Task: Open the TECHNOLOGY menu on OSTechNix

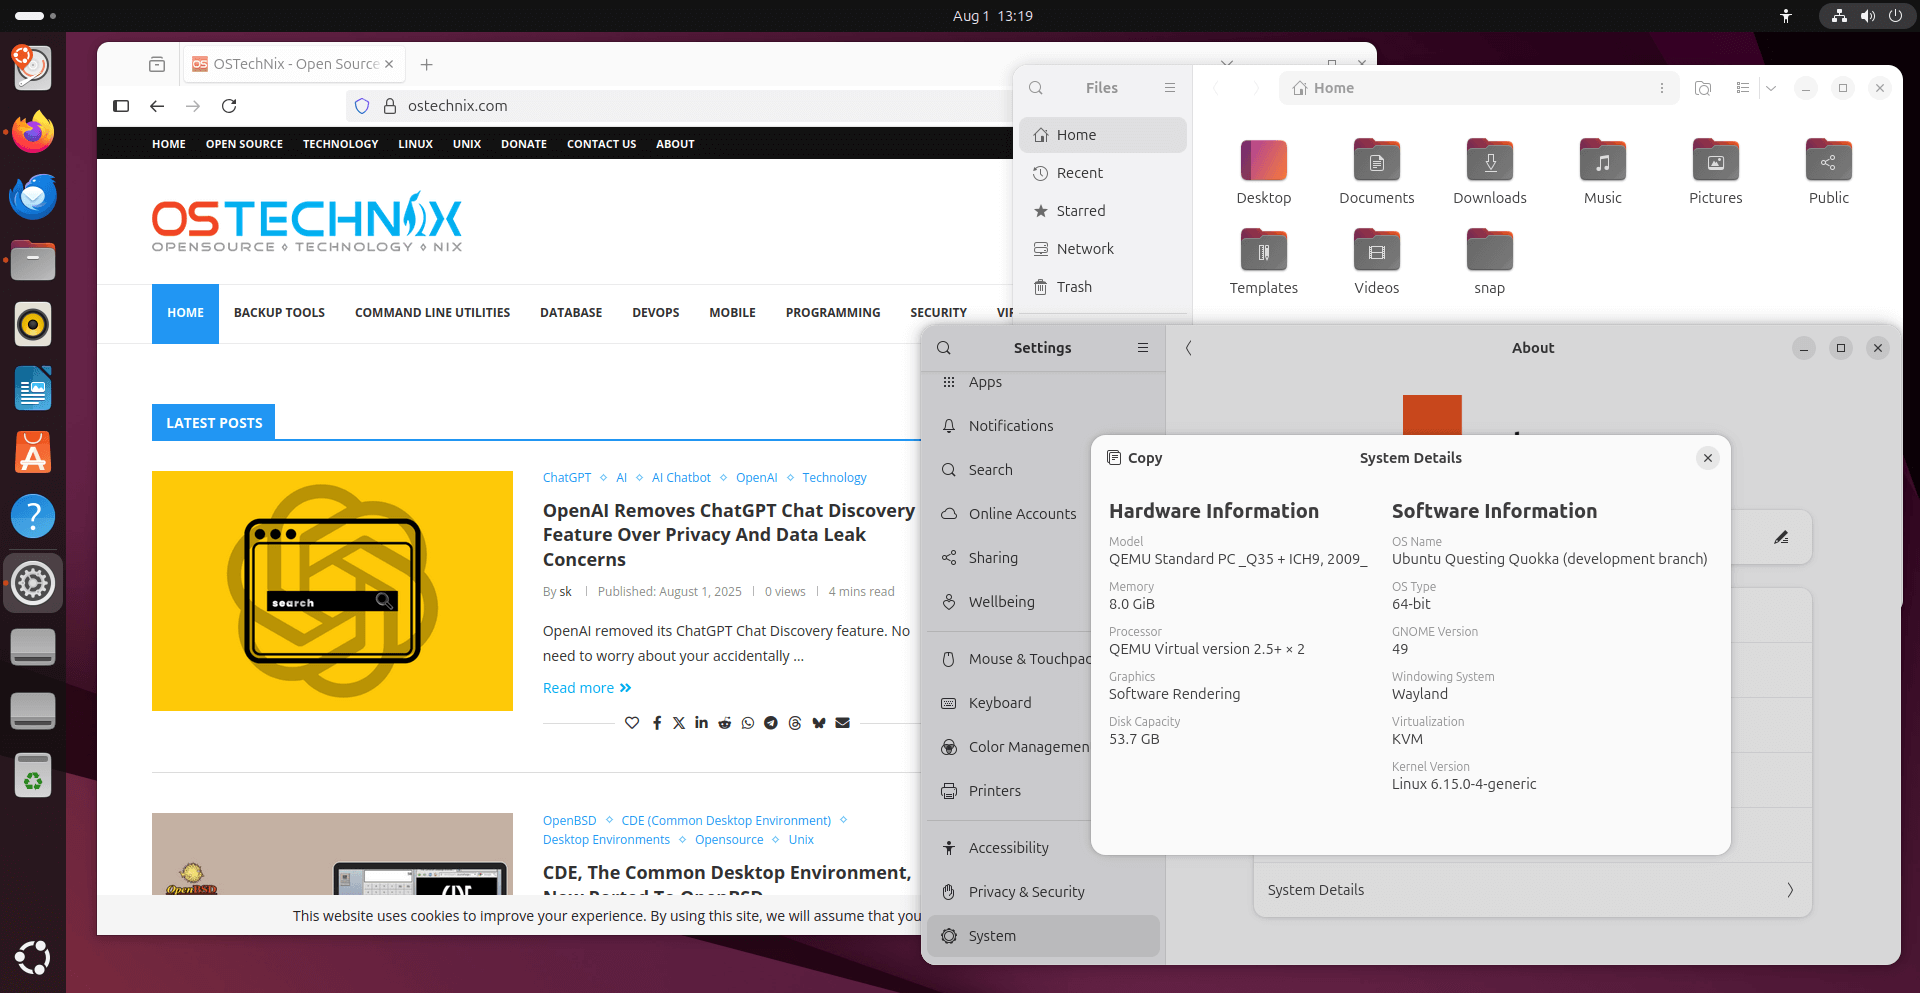Action: click(x=340, y=143)
